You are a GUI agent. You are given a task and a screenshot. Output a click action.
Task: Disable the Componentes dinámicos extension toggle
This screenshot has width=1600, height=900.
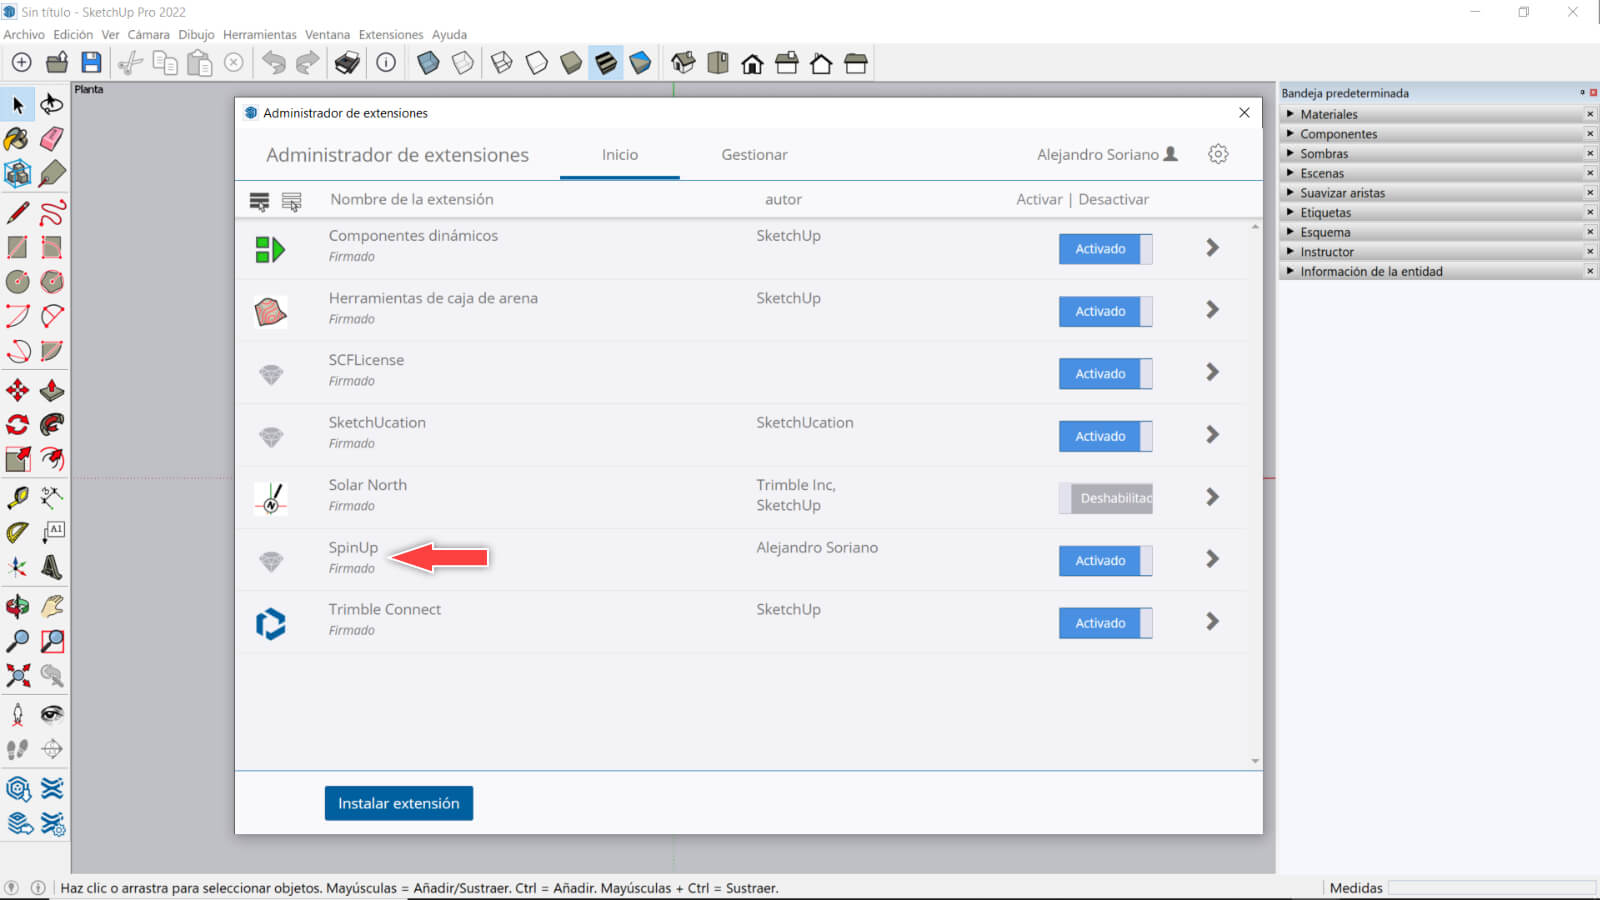(1106, 249)
